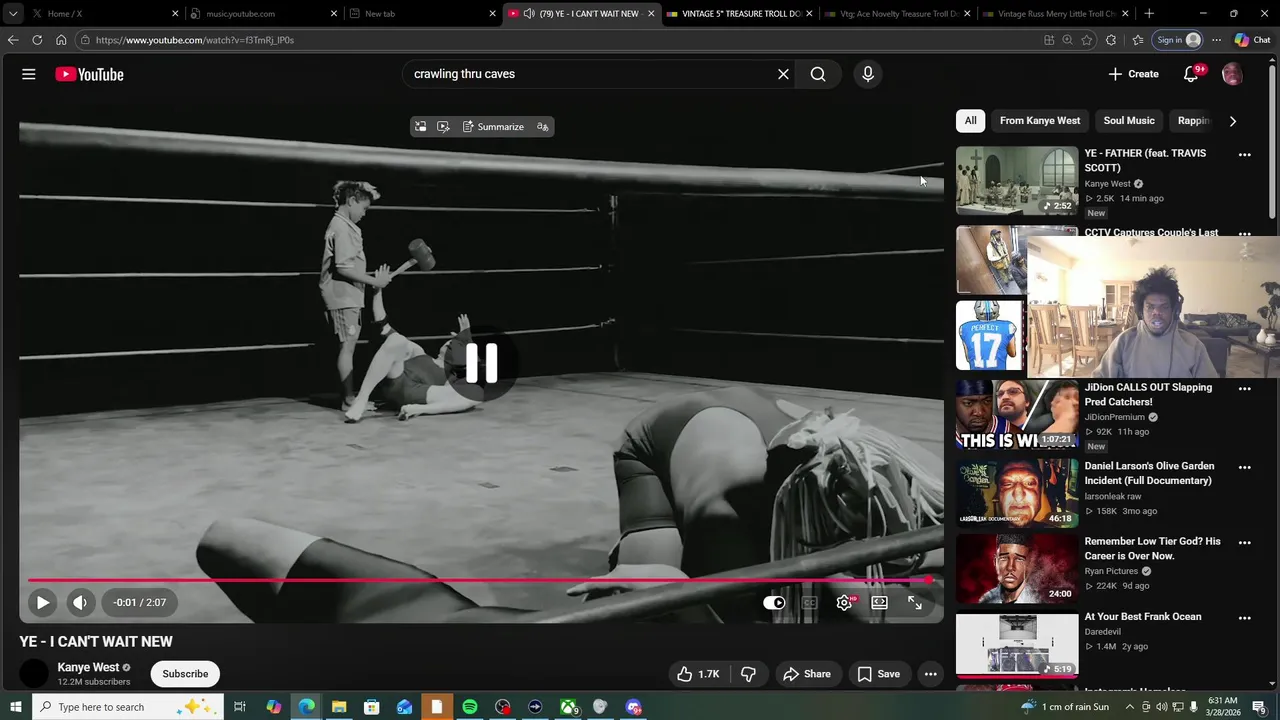
Task: Add page to favorites star
Action: [1087, 40]
